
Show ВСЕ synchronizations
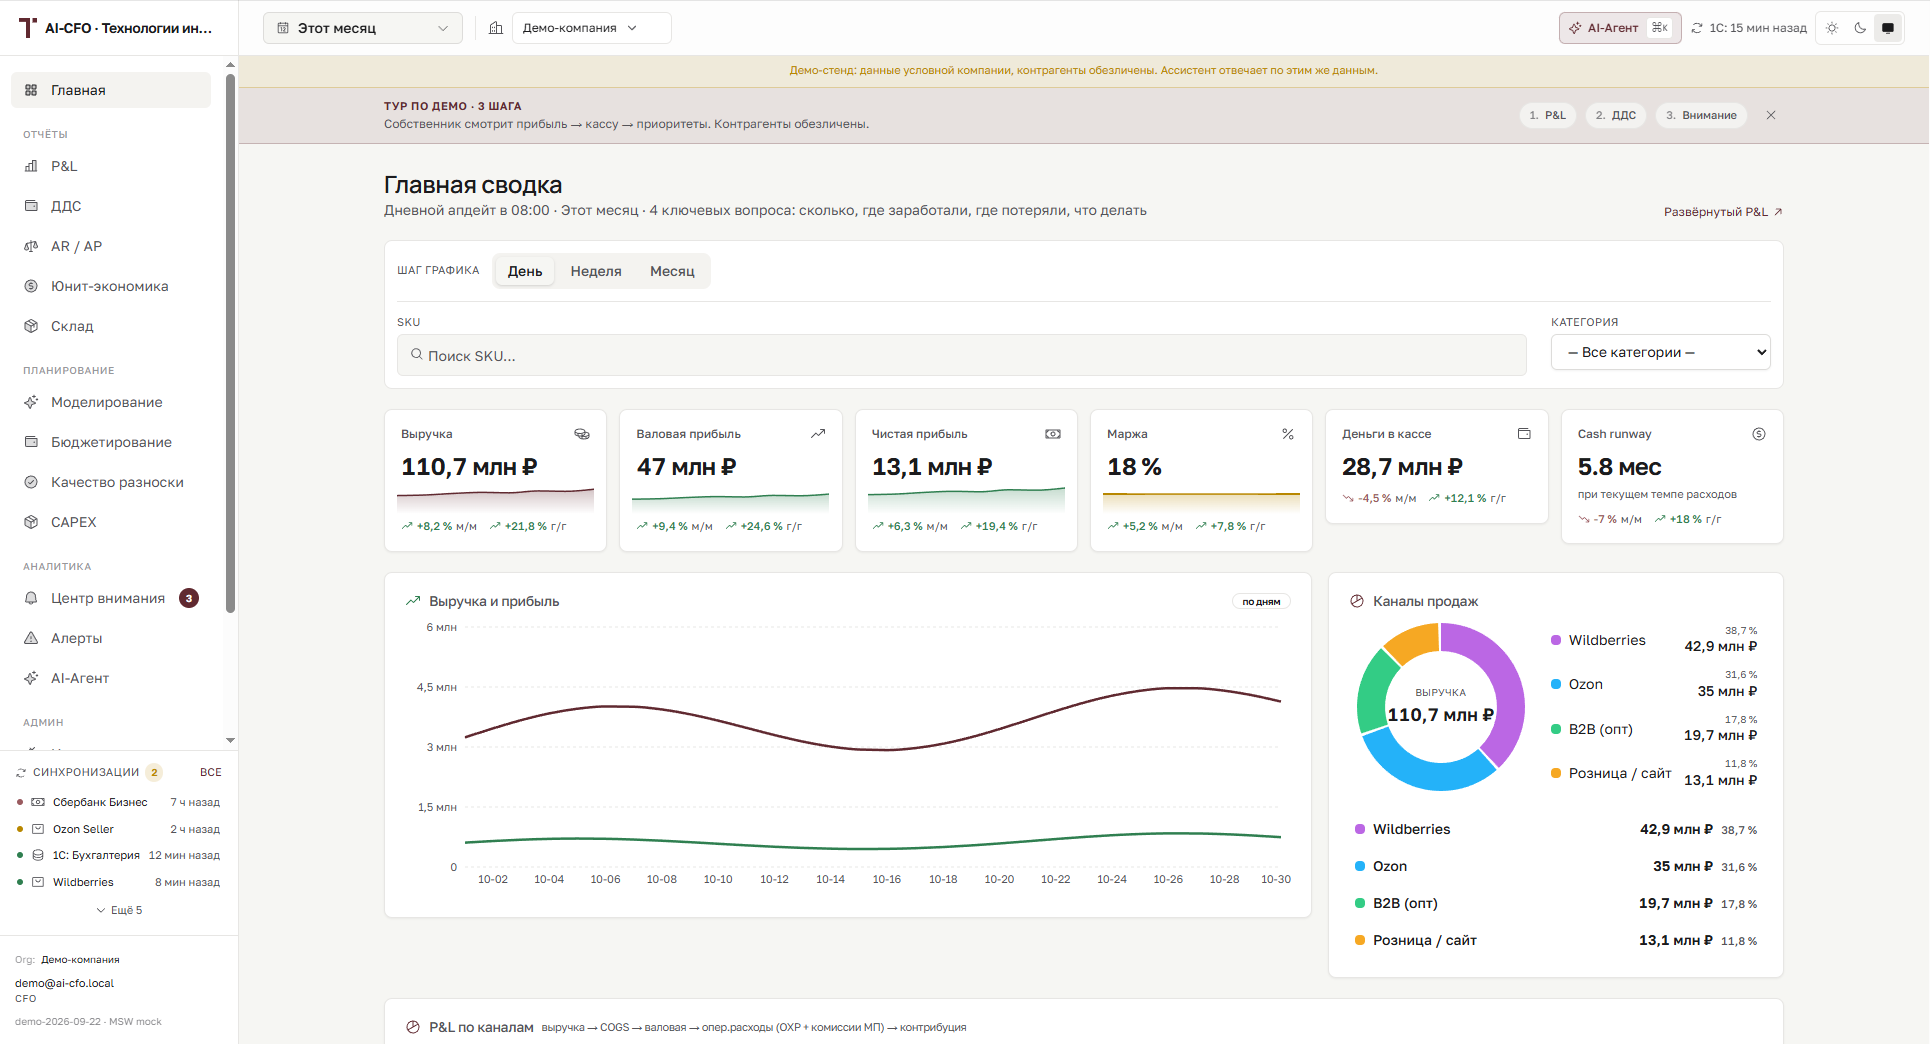[x=211, y=772]
